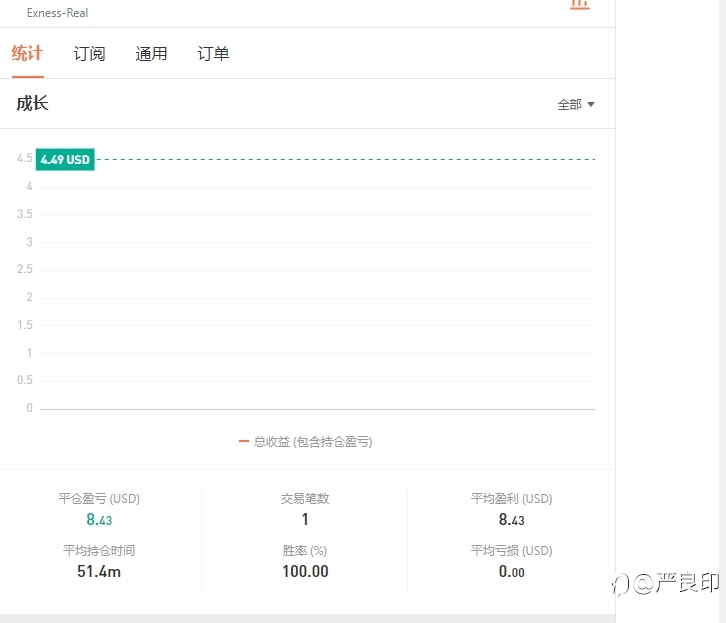
Task: Click the green 8.43 closed profit value
Action: click(x=99, y=520)
